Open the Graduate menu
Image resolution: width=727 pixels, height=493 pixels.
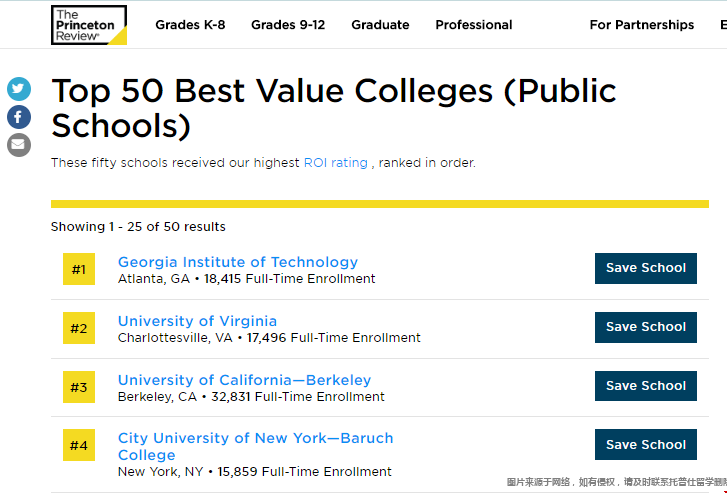[380, 25]
